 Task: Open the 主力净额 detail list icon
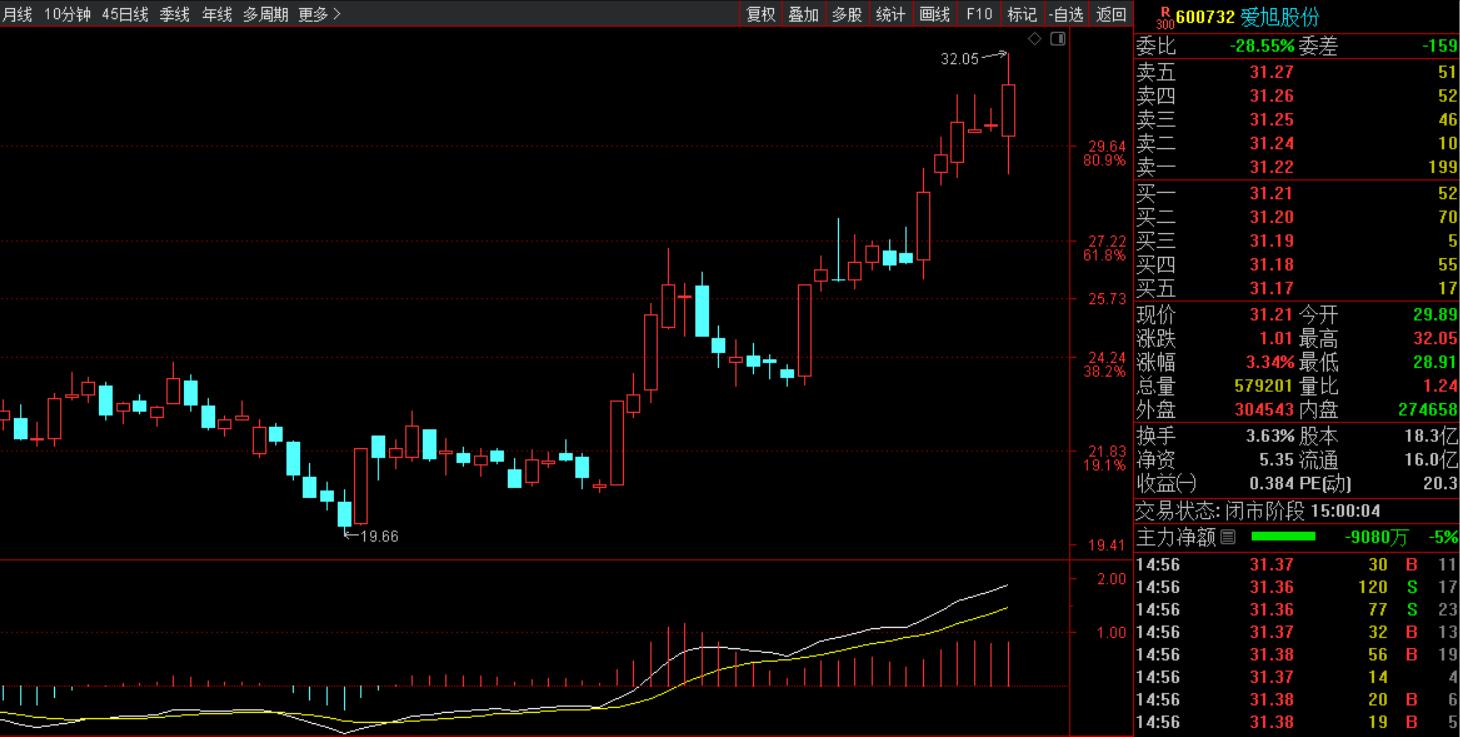[x=1228, y=537]
